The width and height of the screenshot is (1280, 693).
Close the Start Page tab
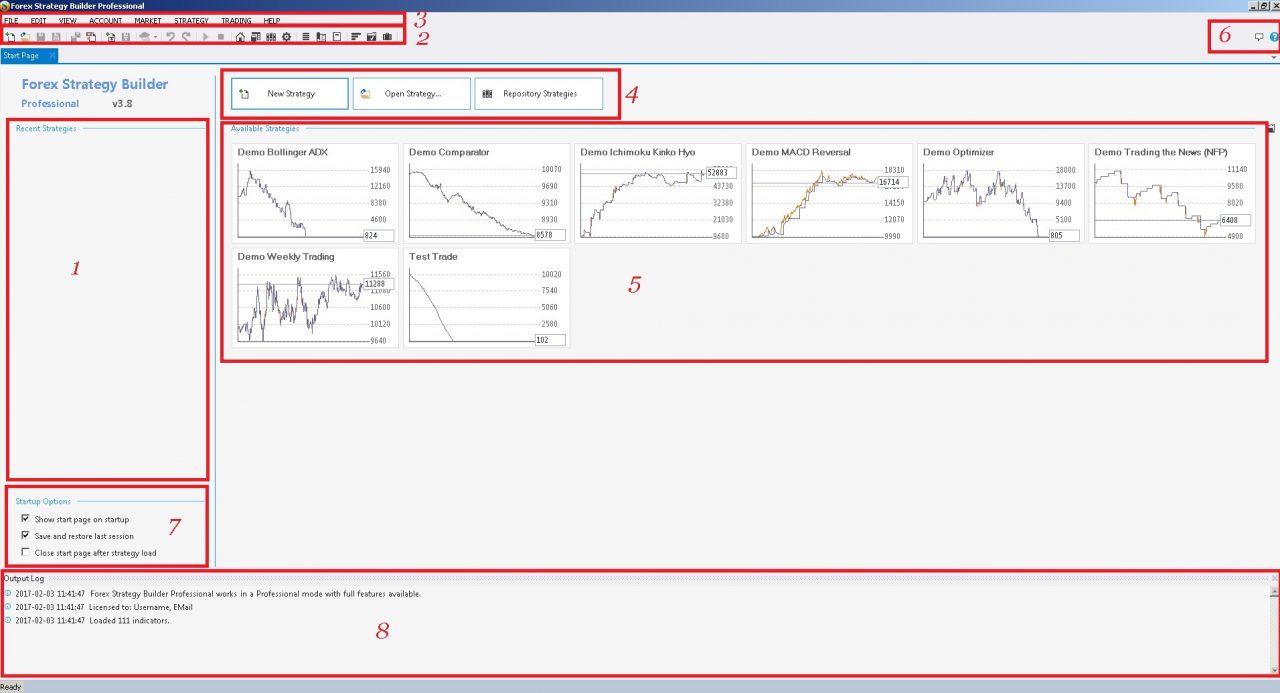52,56
